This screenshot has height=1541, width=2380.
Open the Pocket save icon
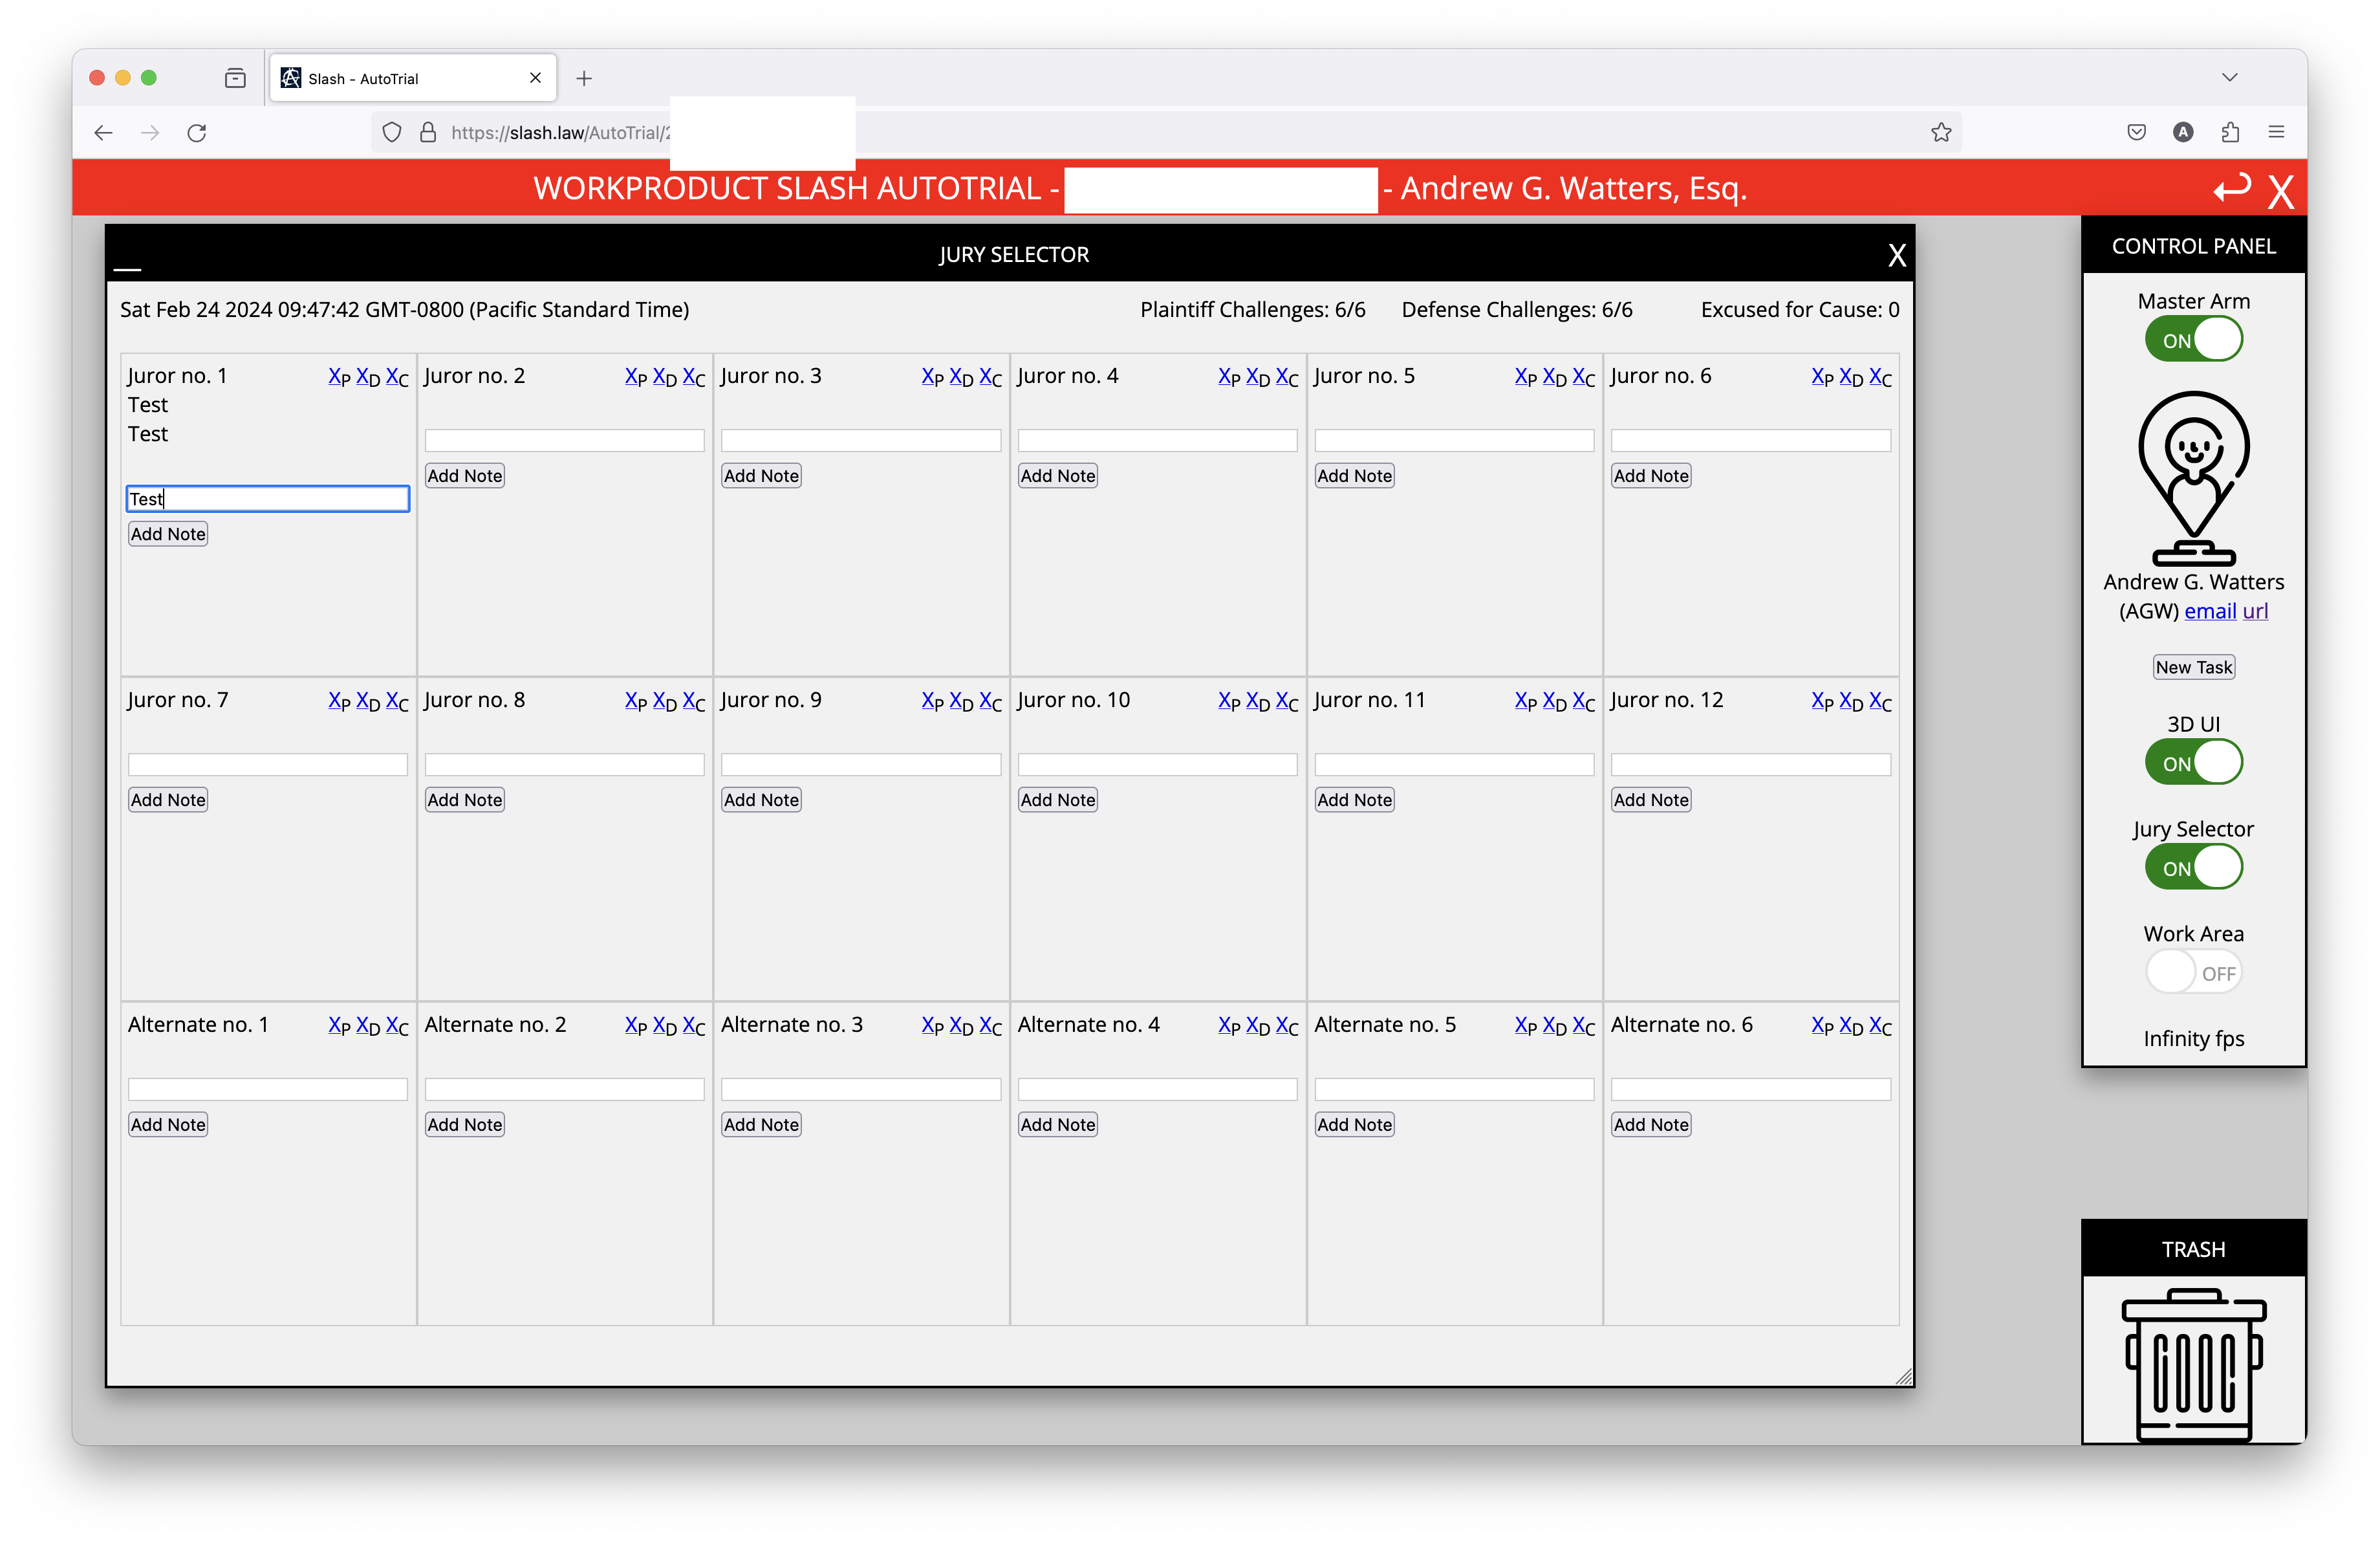tap(2136, 132)
